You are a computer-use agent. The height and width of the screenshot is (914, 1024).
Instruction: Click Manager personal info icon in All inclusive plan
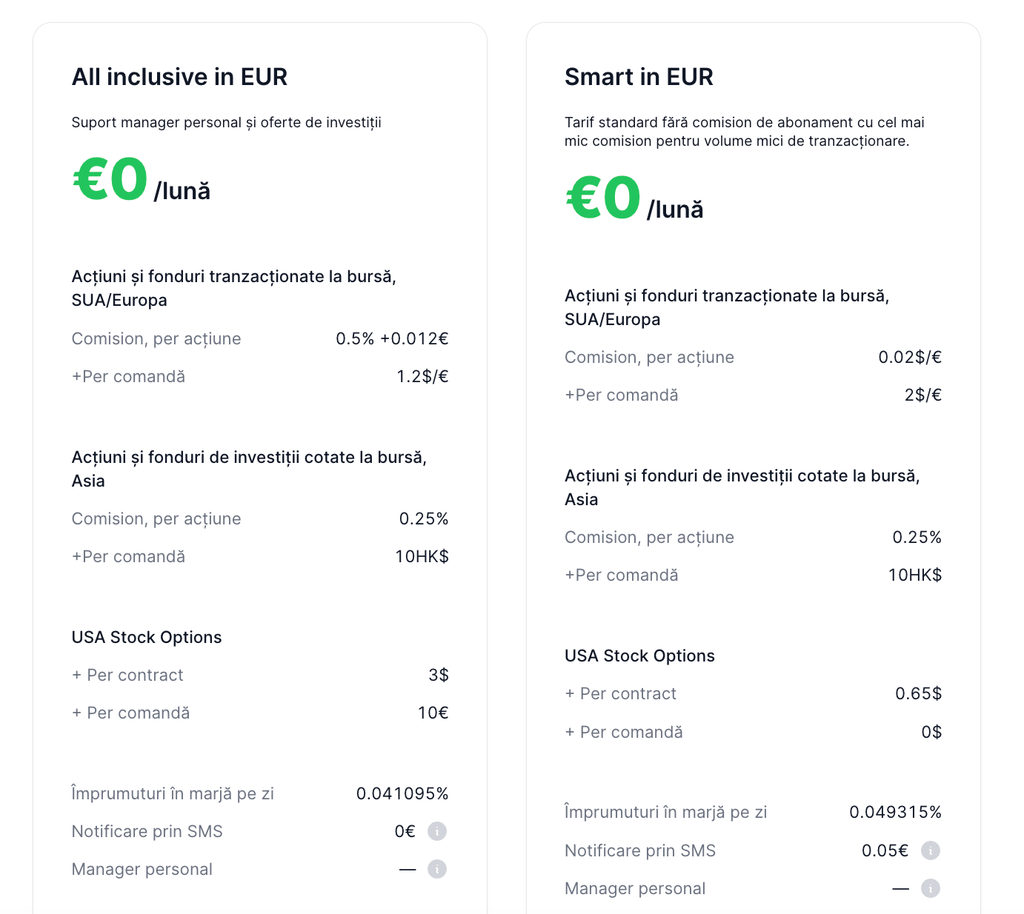[x=437, y=869]
